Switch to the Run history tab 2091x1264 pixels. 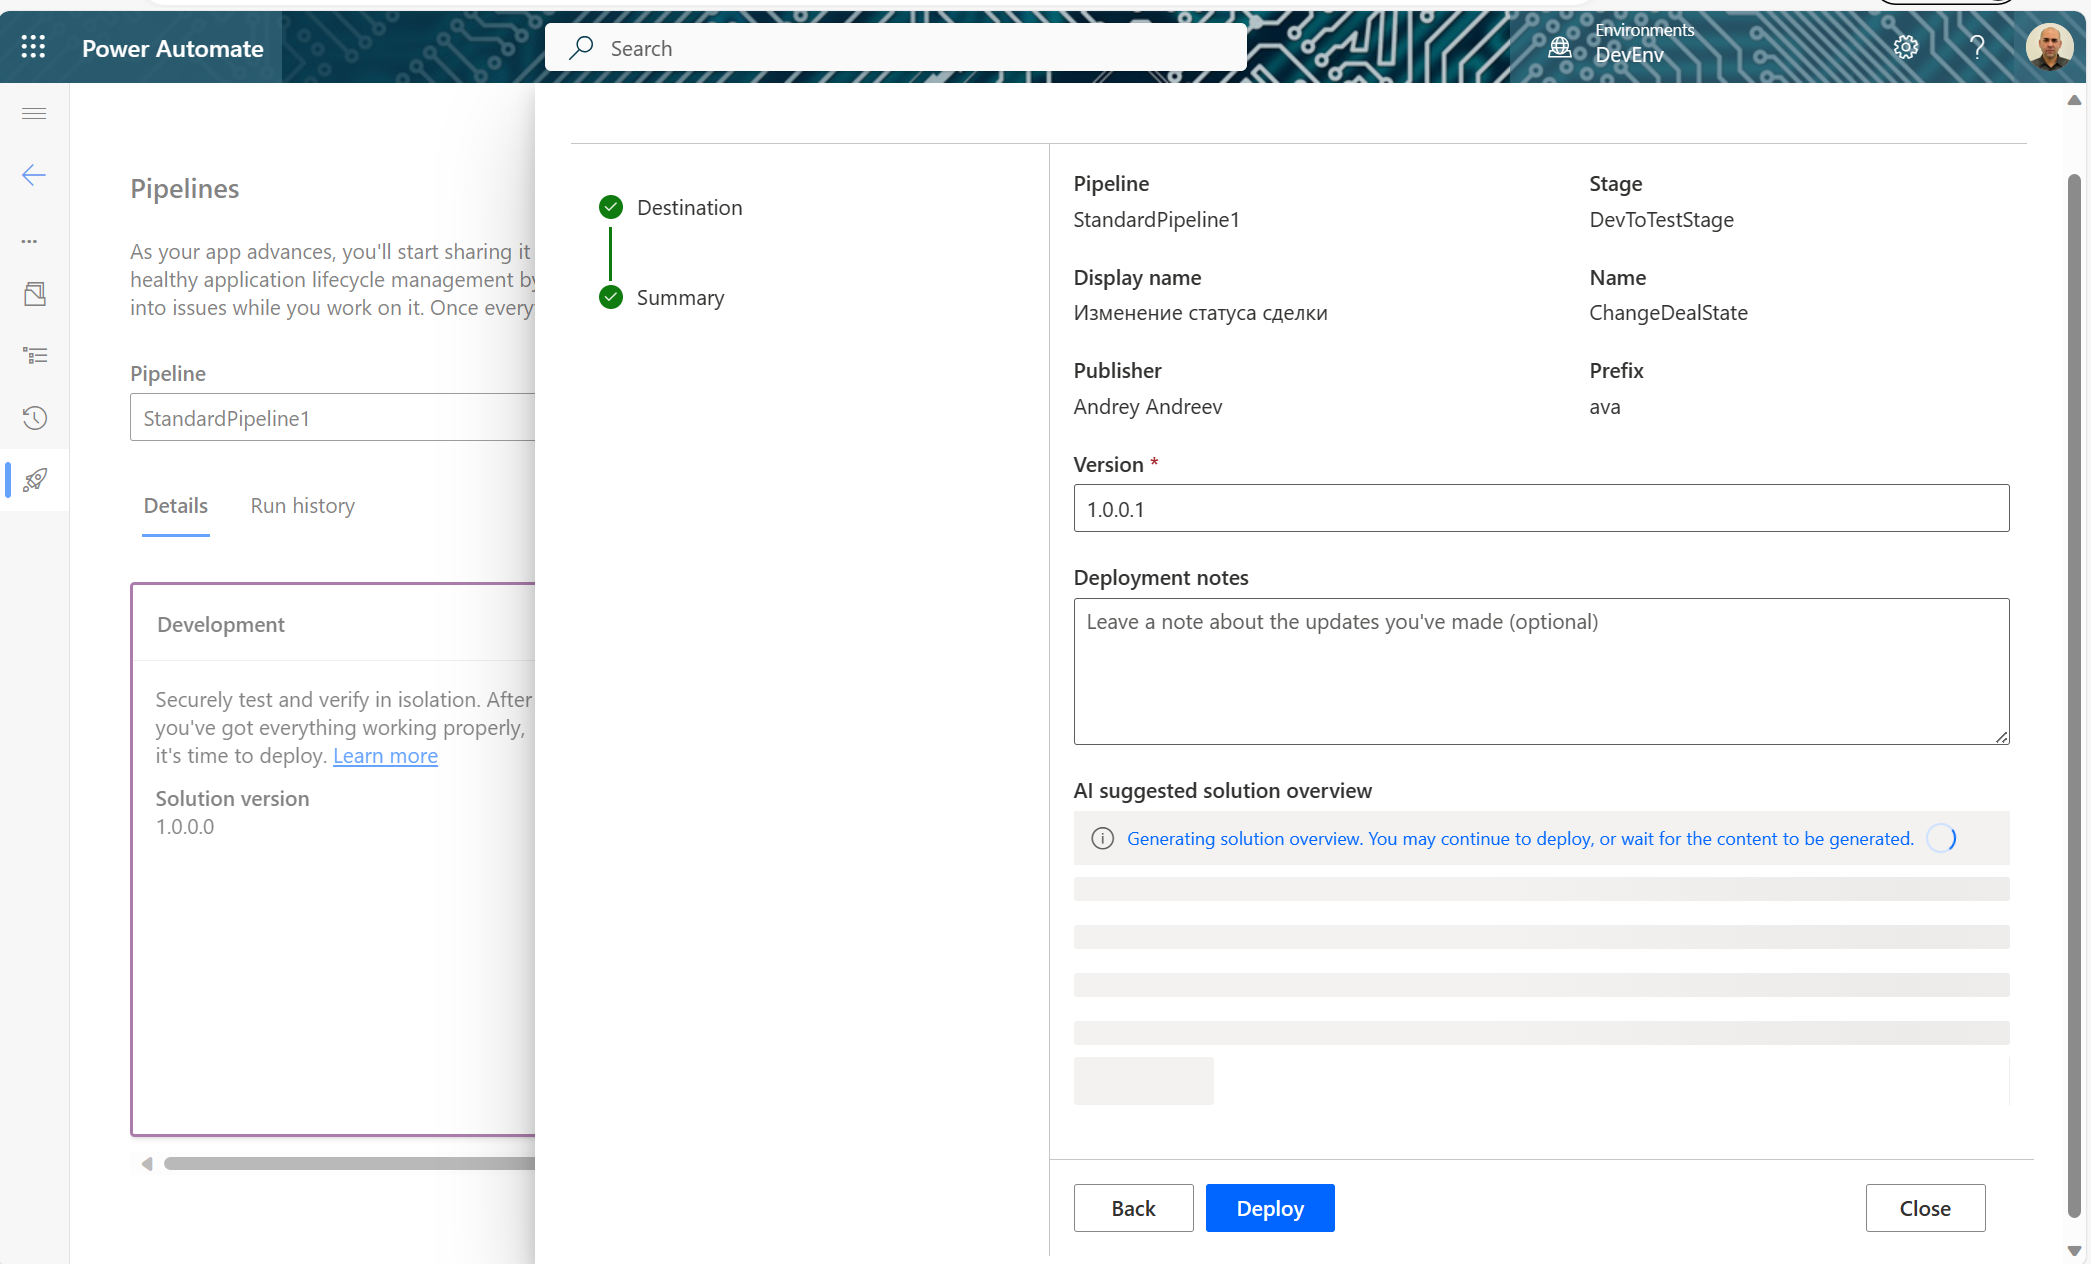pos(302,506)
